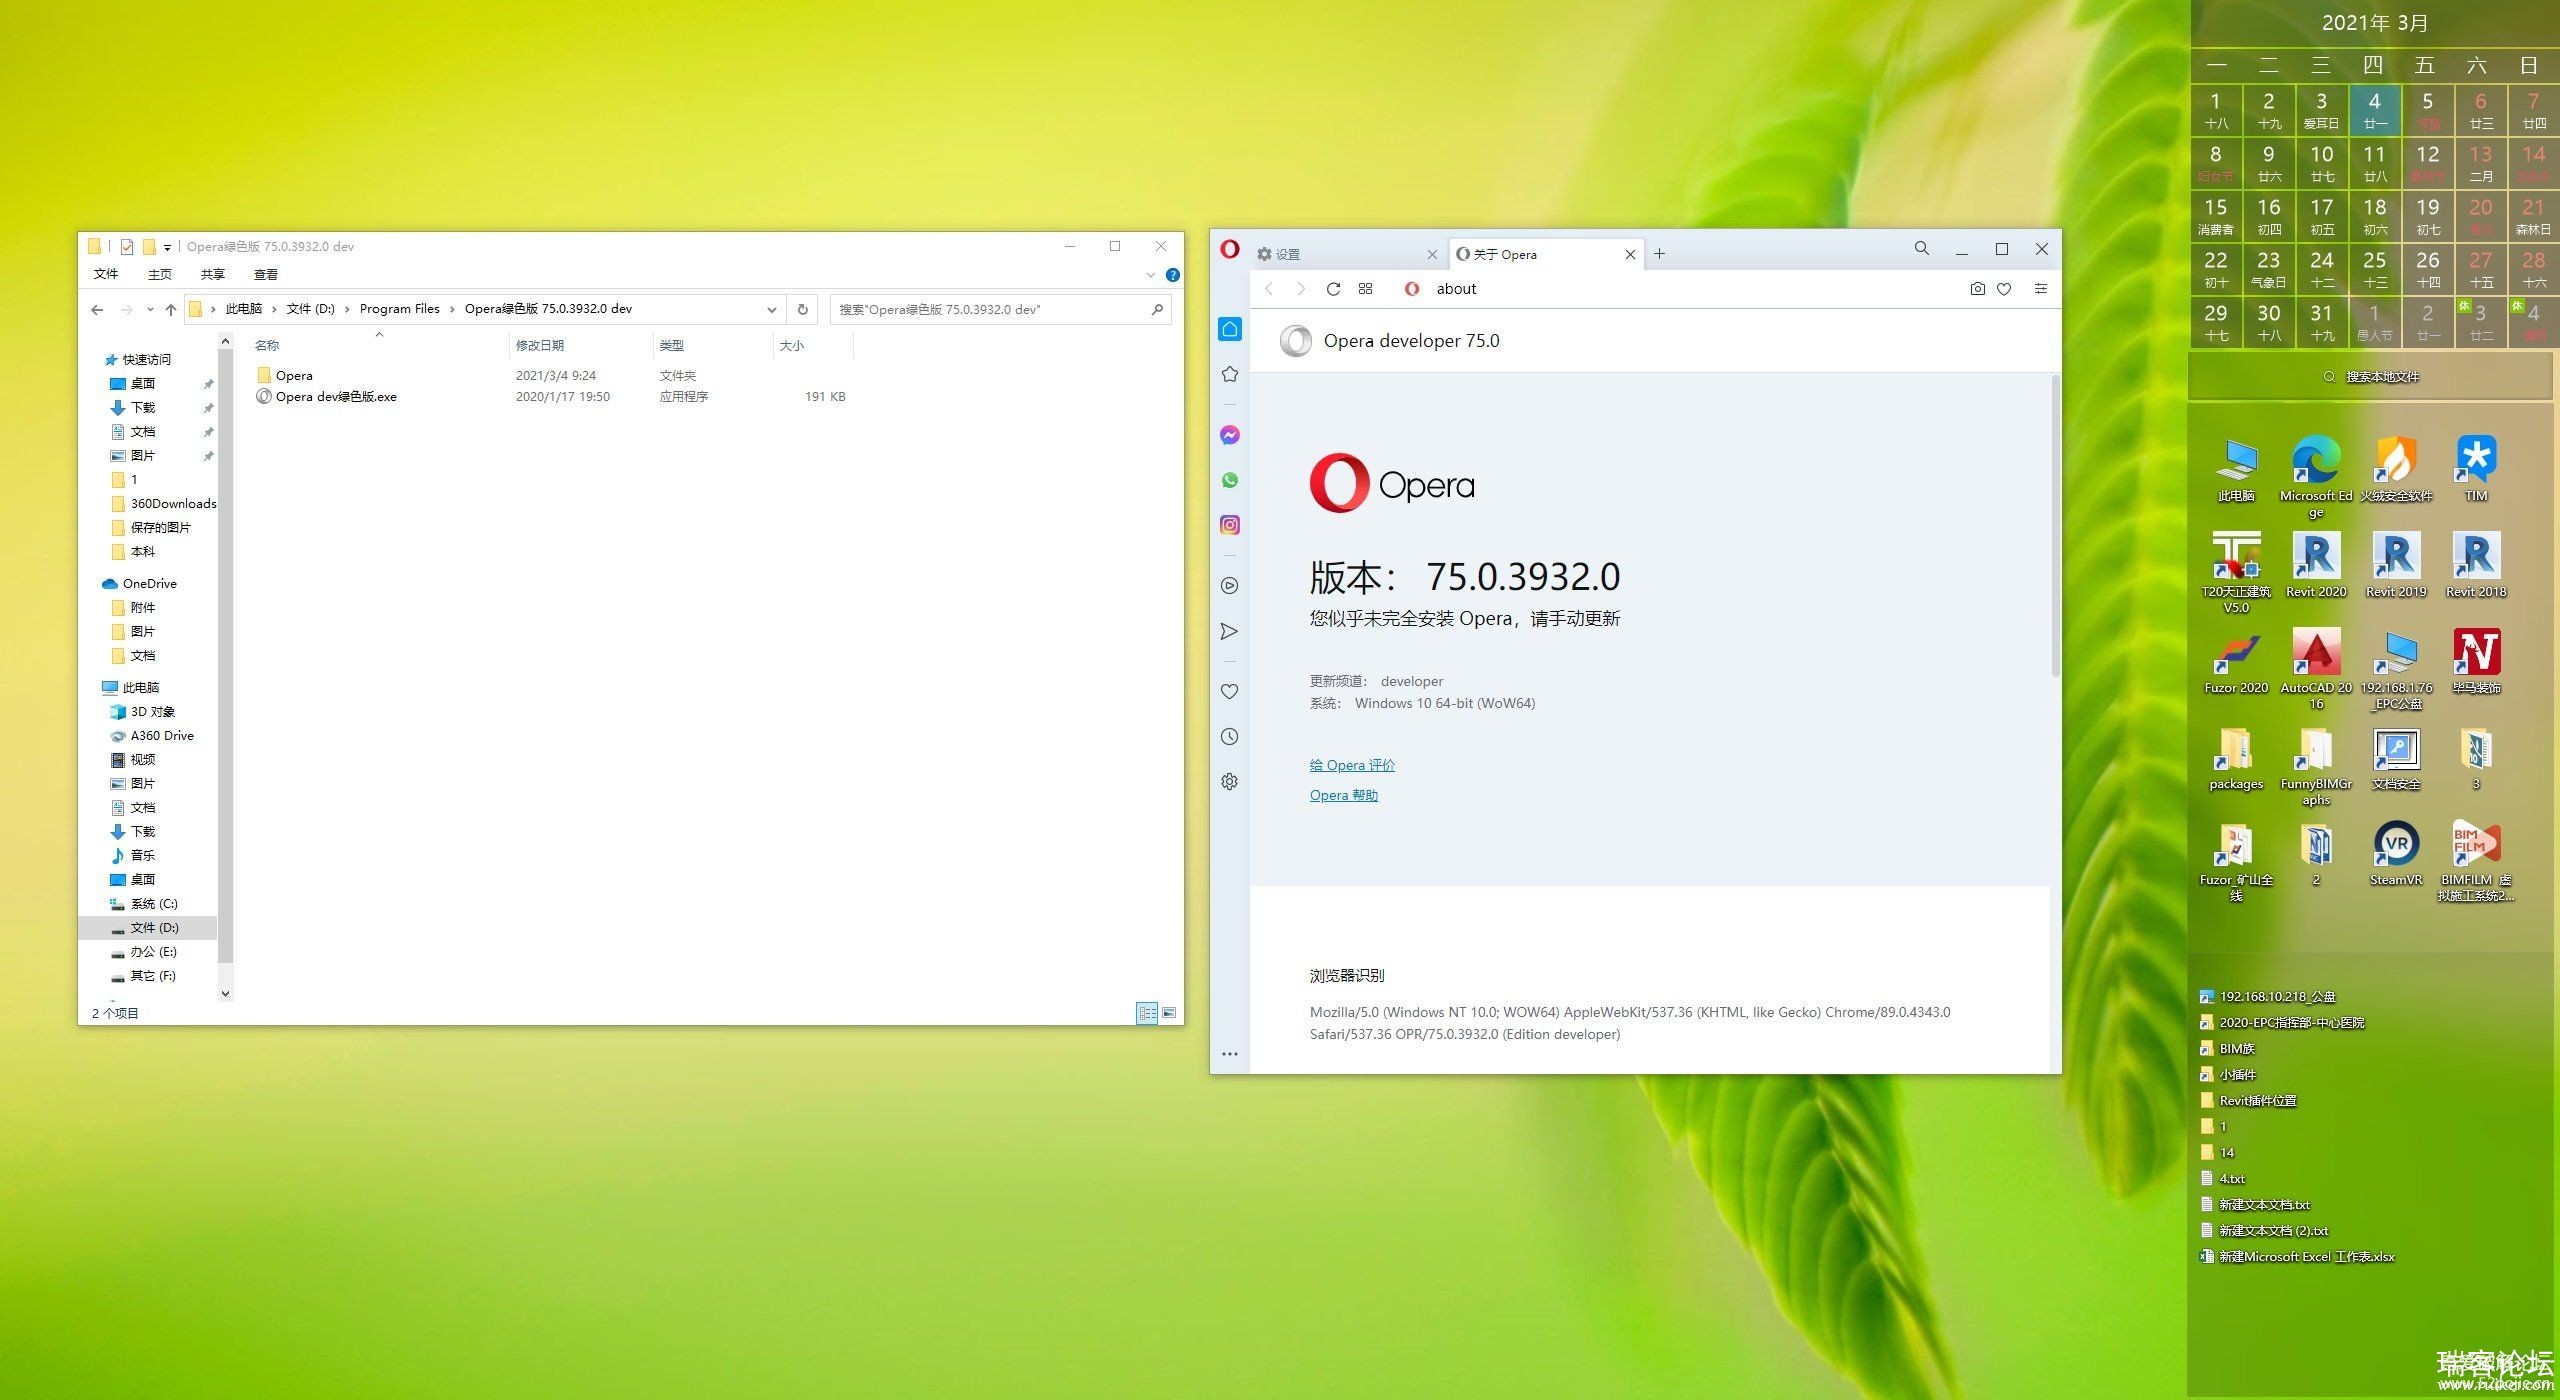Click Explorer navigation pane scroll down arrow

pyautogui.click(x=225, y=993)
